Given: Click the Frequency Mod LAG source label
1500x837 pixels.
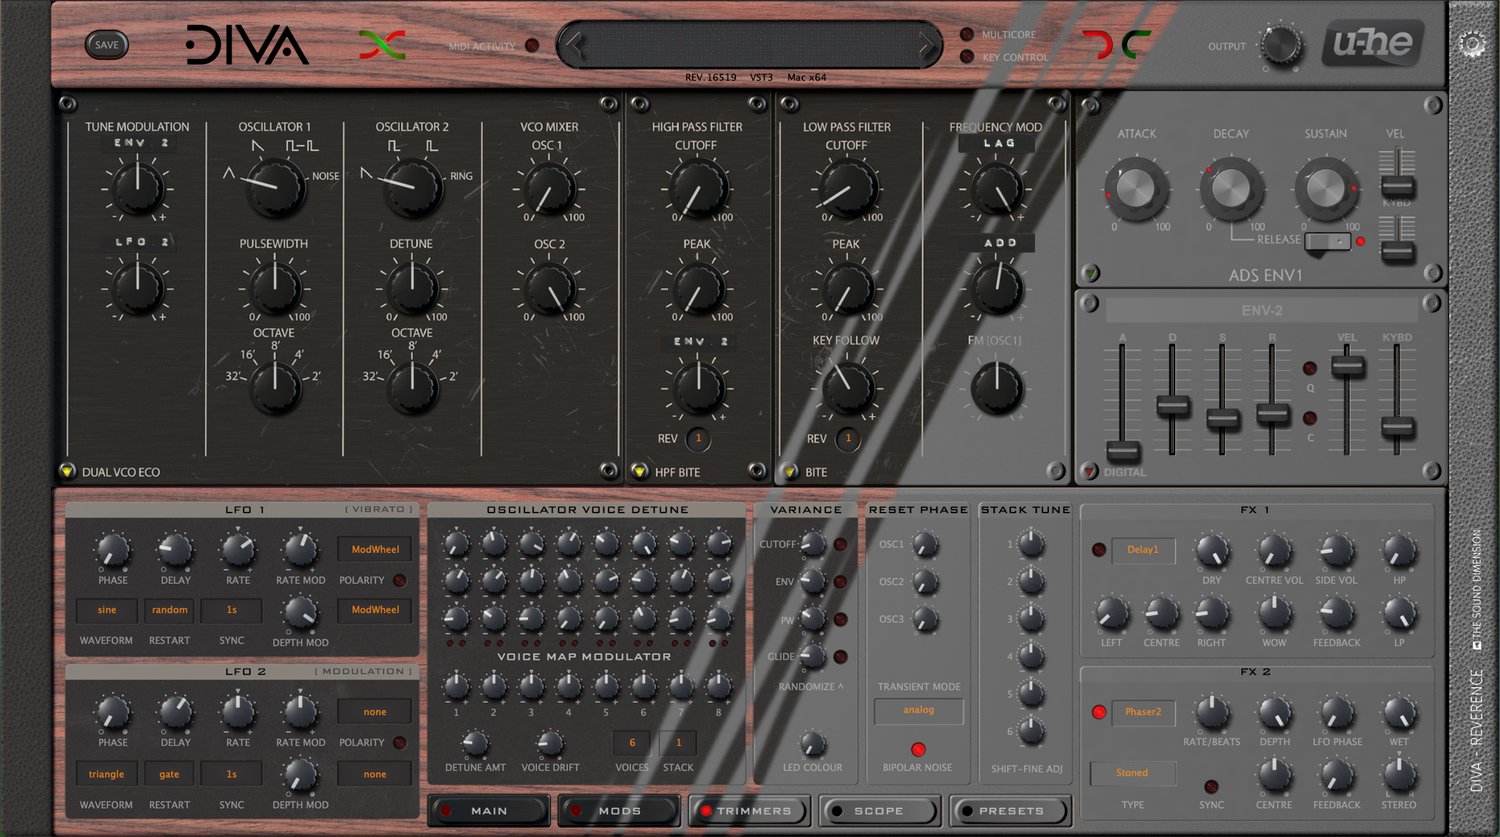Looking at the screenshot, I should point(996,143).
